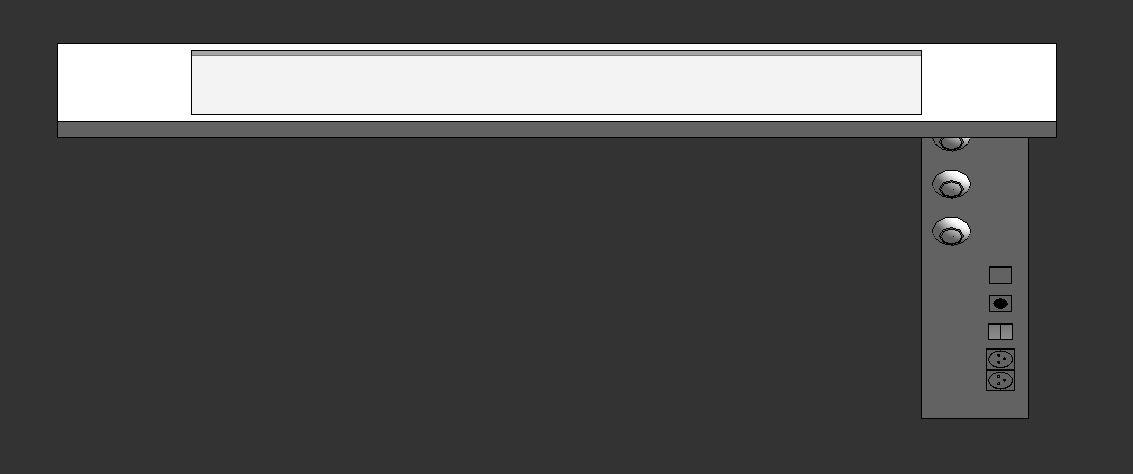Select the inner ring of the middle dome
This screenshot has height=474, width=1133.
tap(952, 189)
